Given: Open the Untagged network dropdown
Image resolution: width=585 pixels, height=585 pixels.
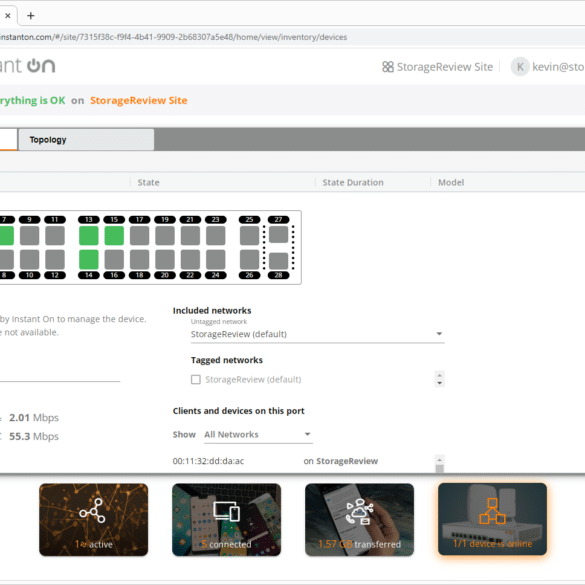Looking at the screenshot, I should 317,334.
